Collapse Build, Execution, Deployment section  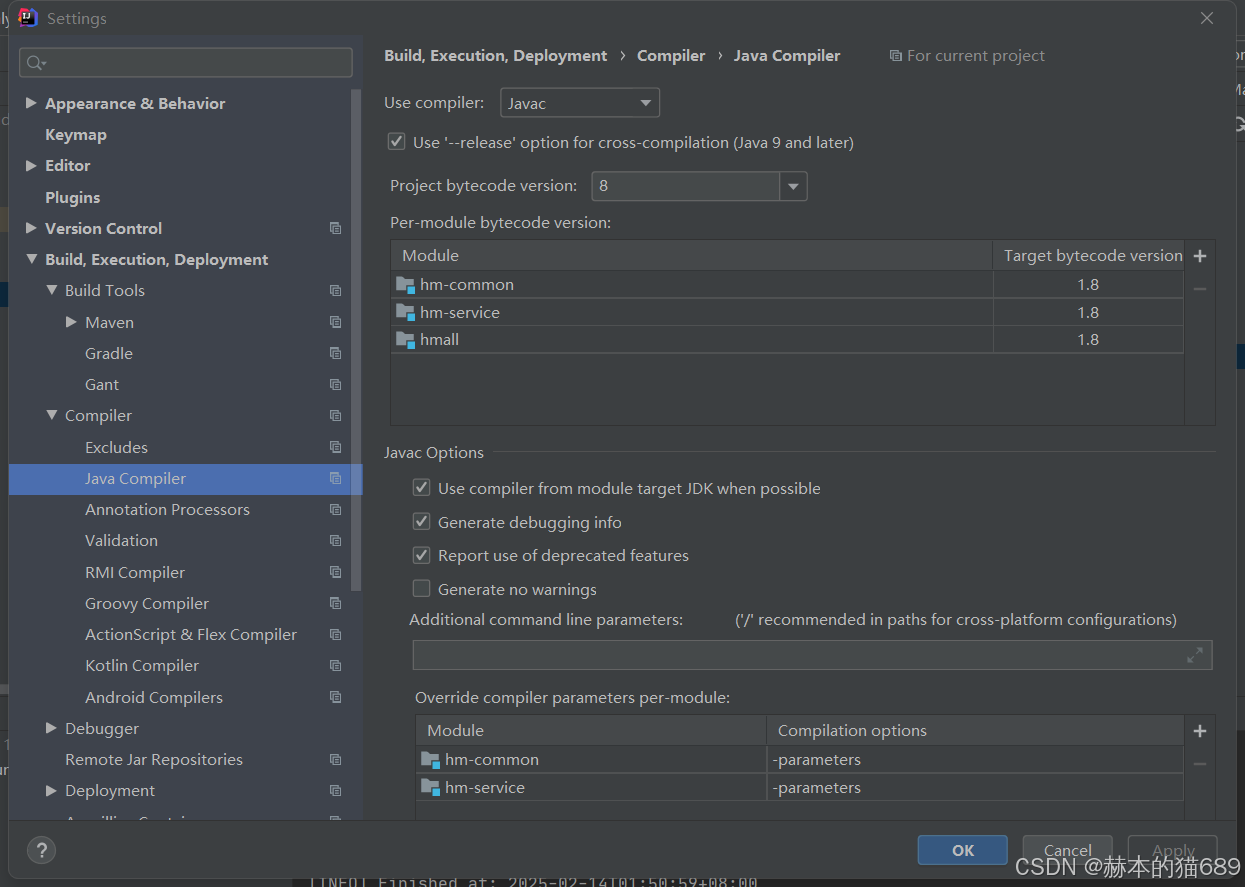click(x=31, y=260)
